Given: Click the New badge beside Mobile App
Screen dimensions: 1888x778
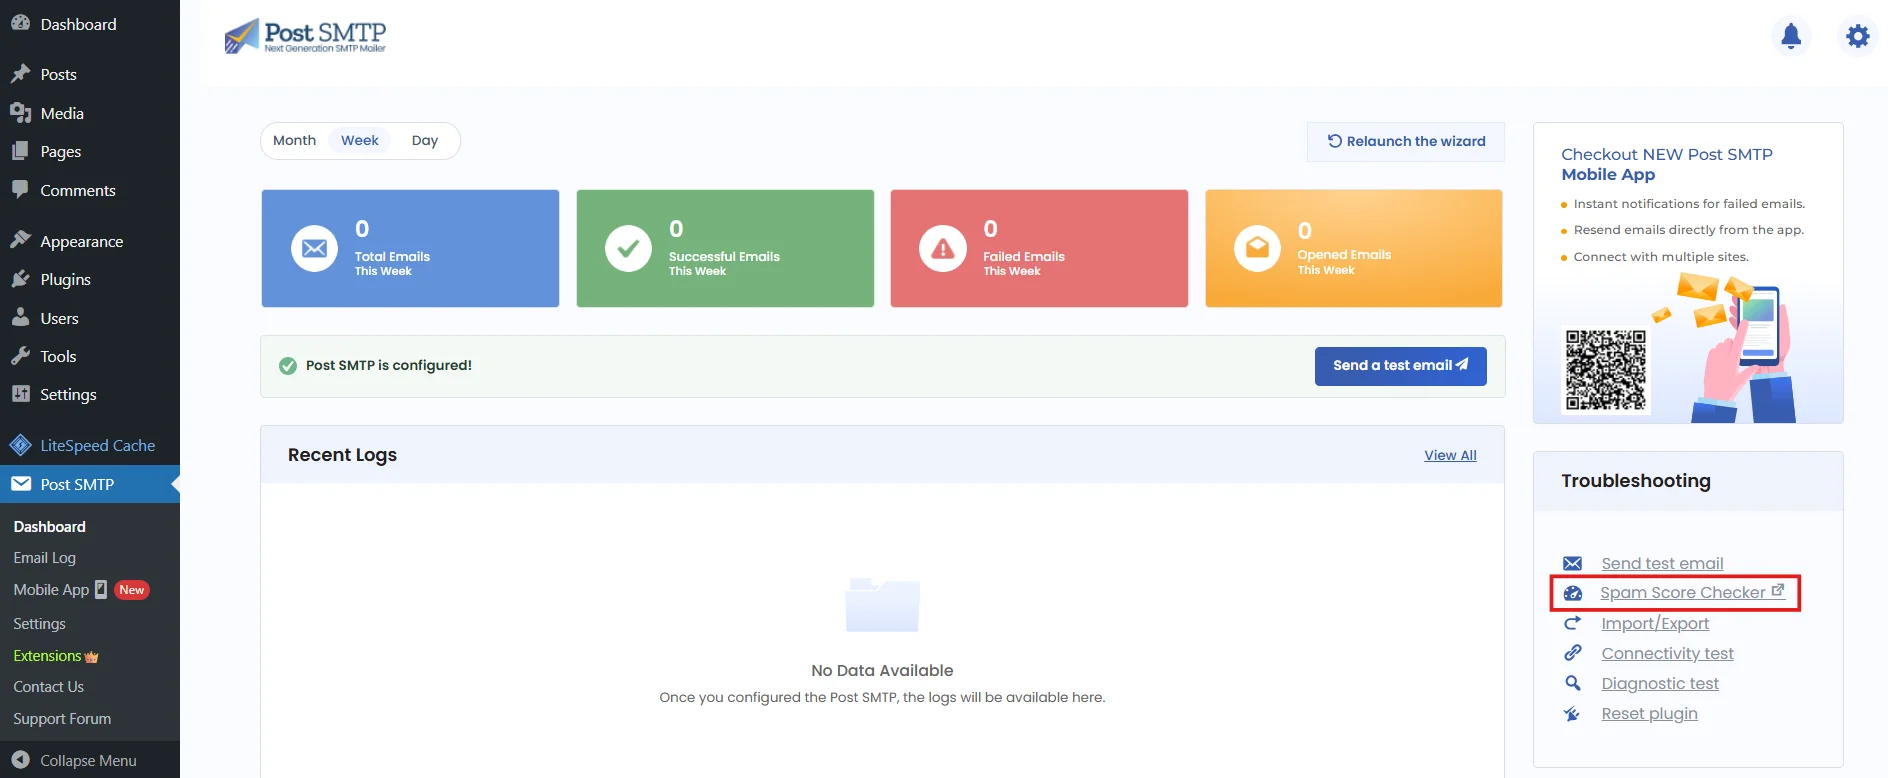Looking at the screenshot, I should click(x=132, y=590).
